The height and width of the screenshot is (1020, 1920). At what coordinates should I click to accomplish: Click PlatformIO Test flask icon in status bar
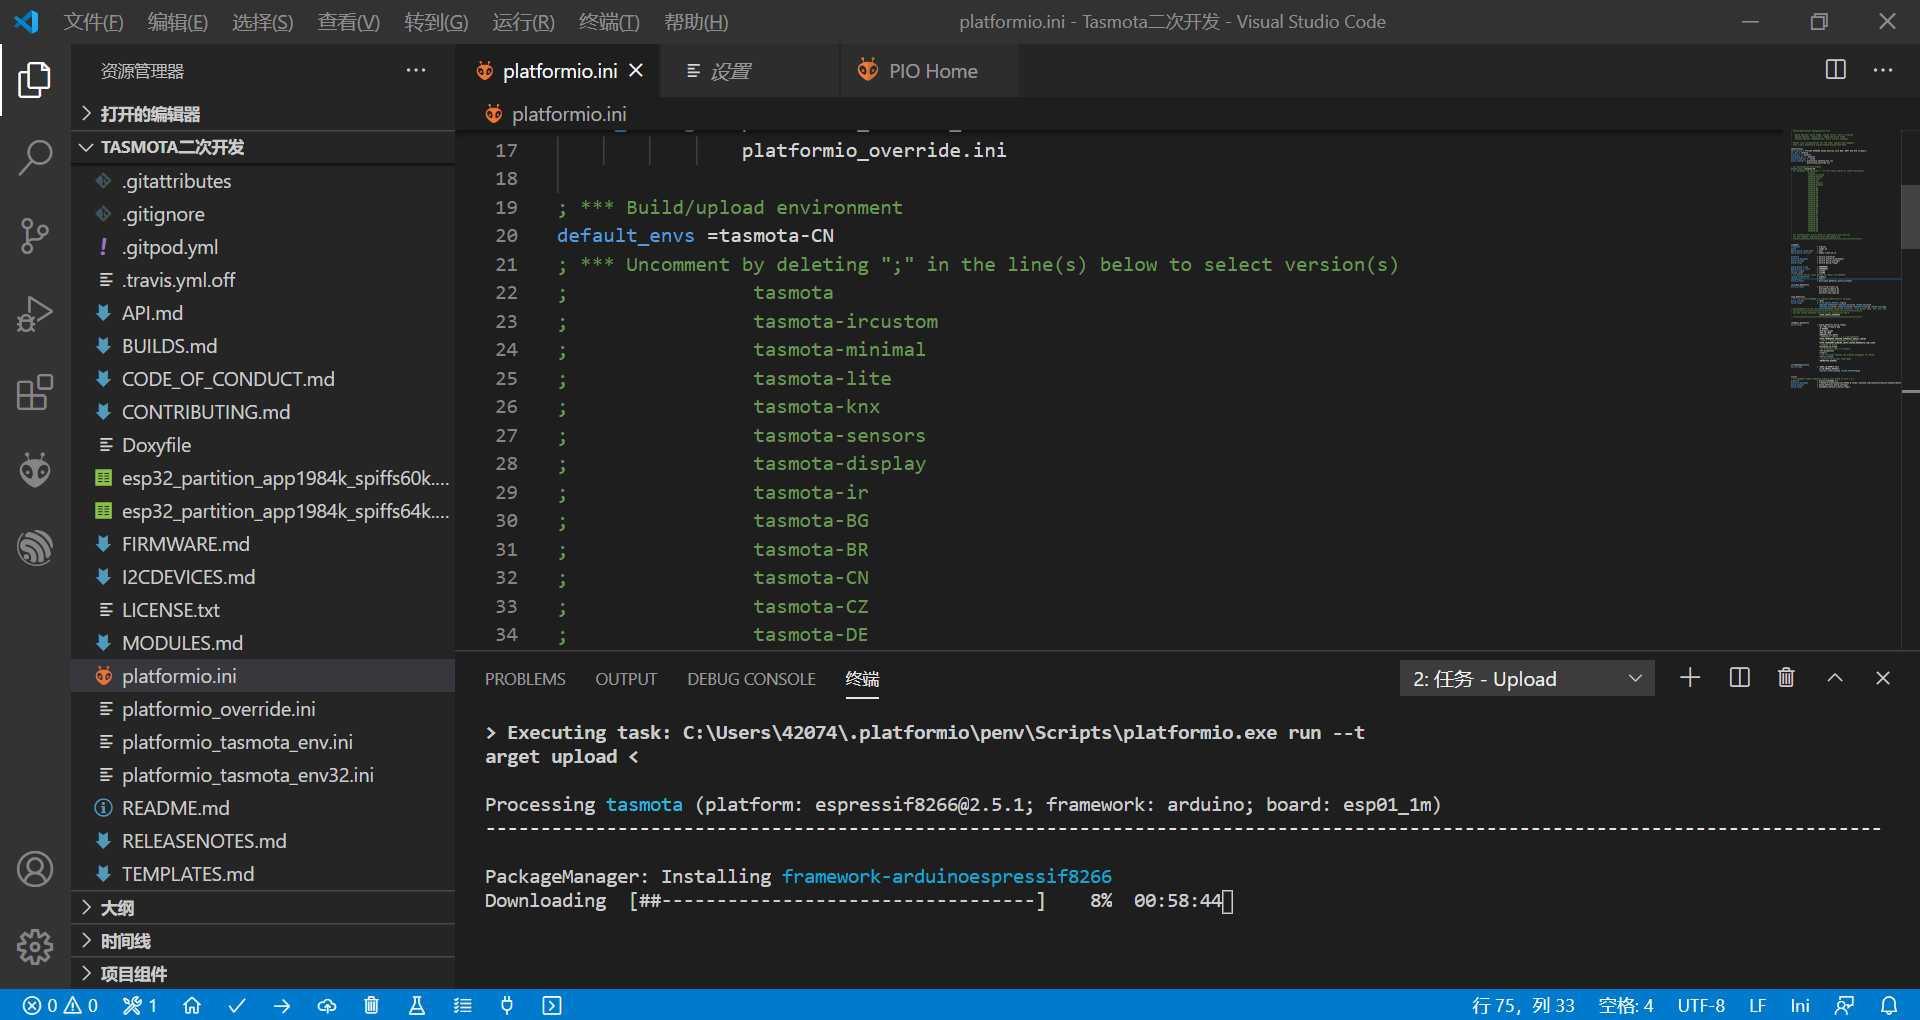coord(417,1005)
